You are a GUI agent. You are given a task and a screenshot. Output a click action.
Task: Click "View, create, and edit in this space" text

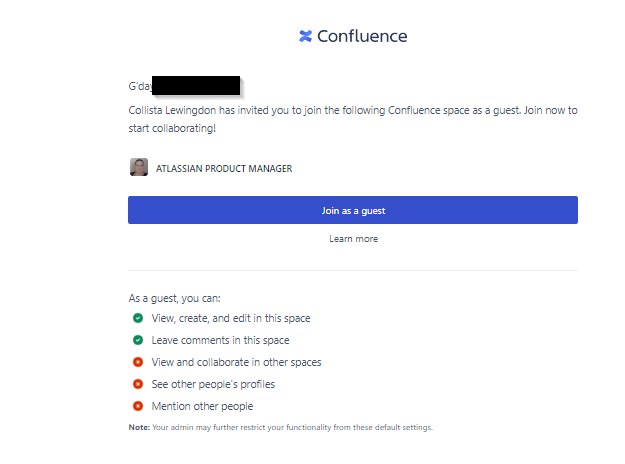coord(231,318)
